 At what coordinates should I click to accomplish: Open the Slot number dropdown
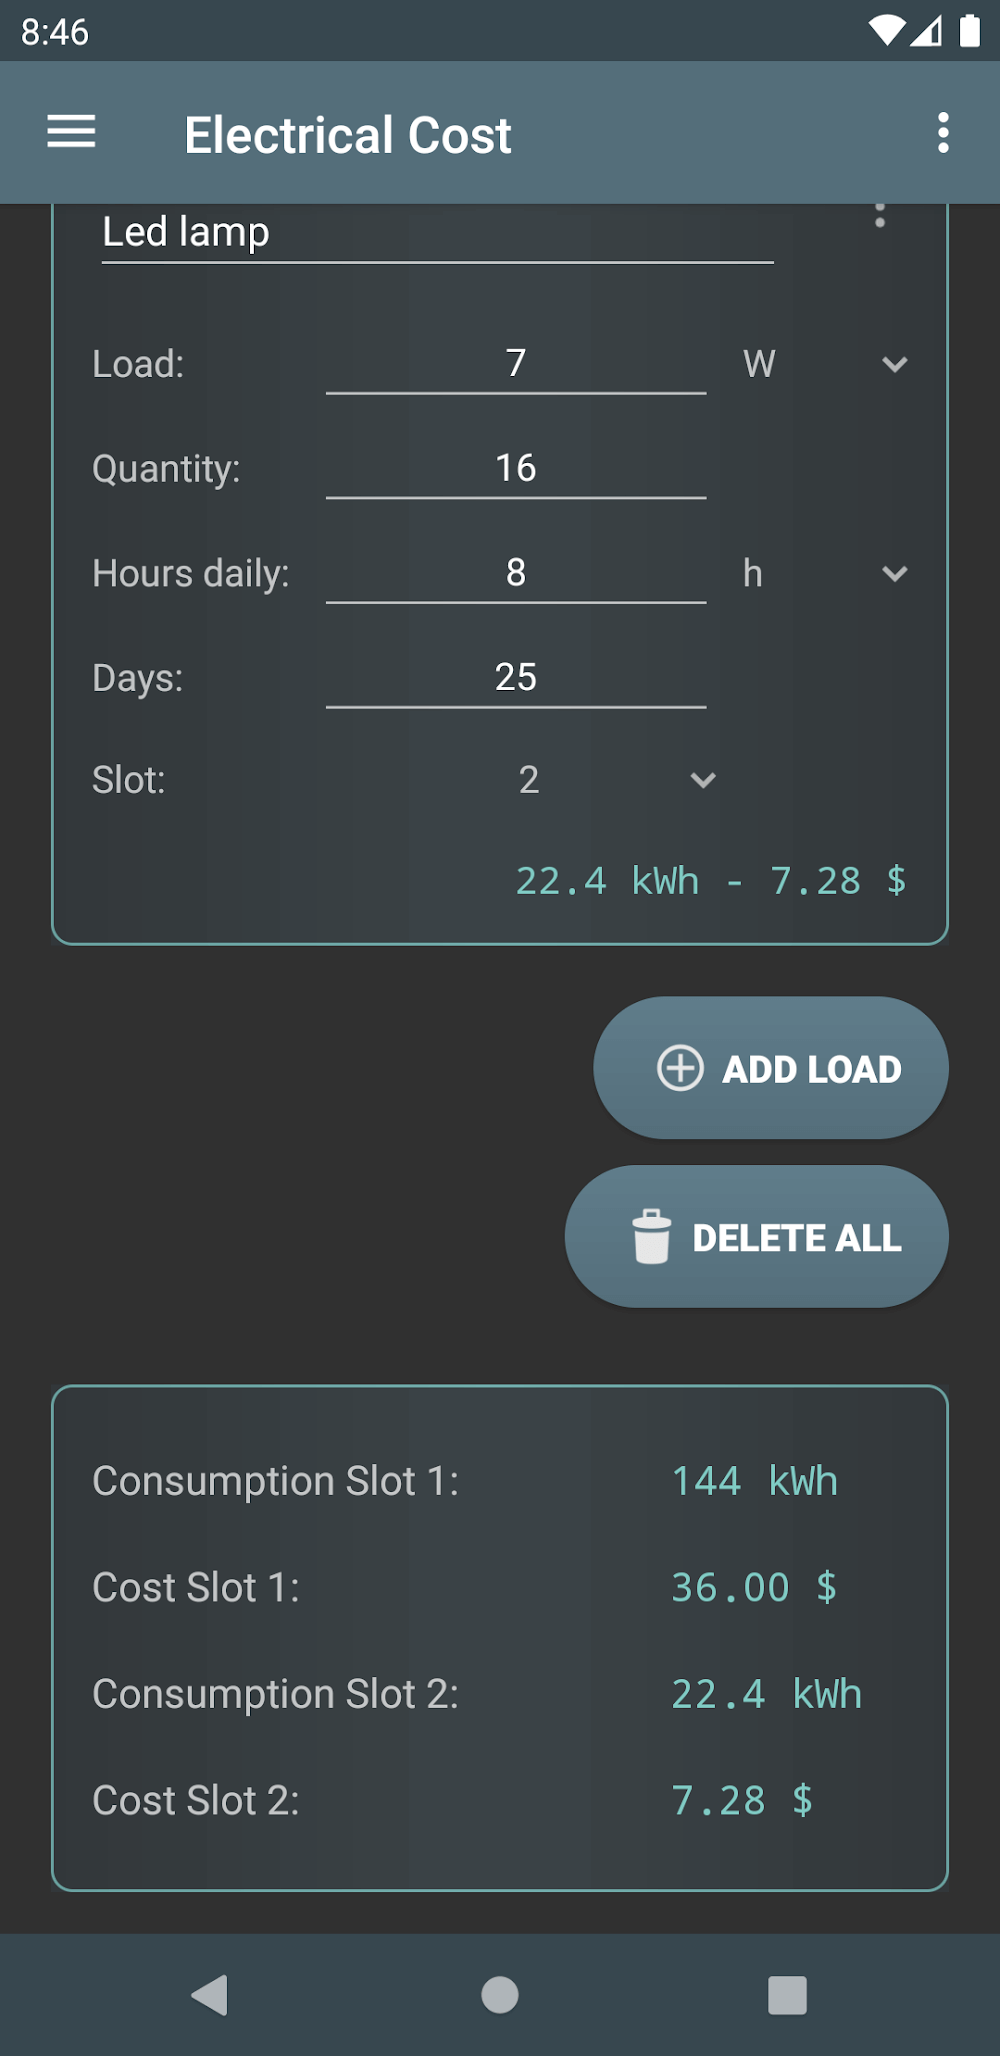pyautogui.click(x=702, y=780)
